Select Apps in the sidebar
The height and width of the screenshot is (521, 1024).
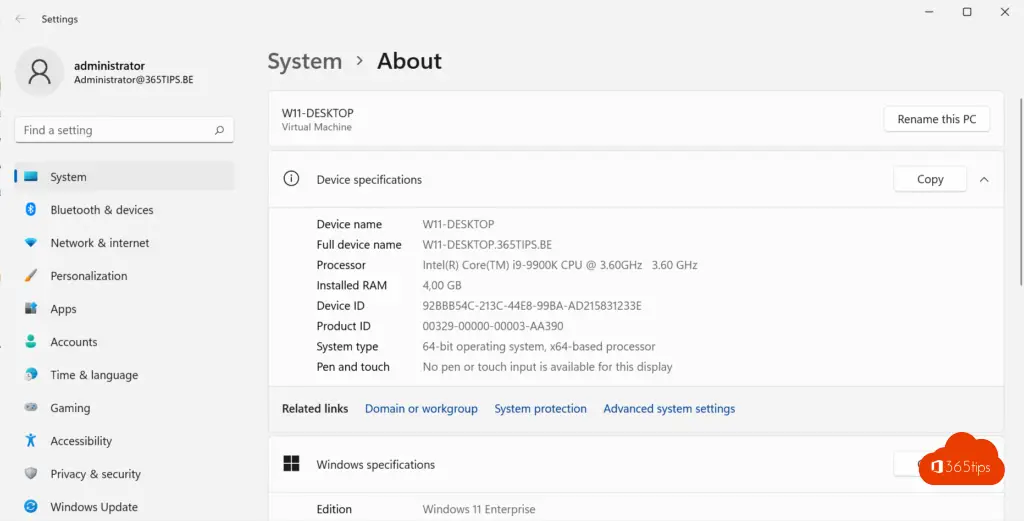[124, 309]
